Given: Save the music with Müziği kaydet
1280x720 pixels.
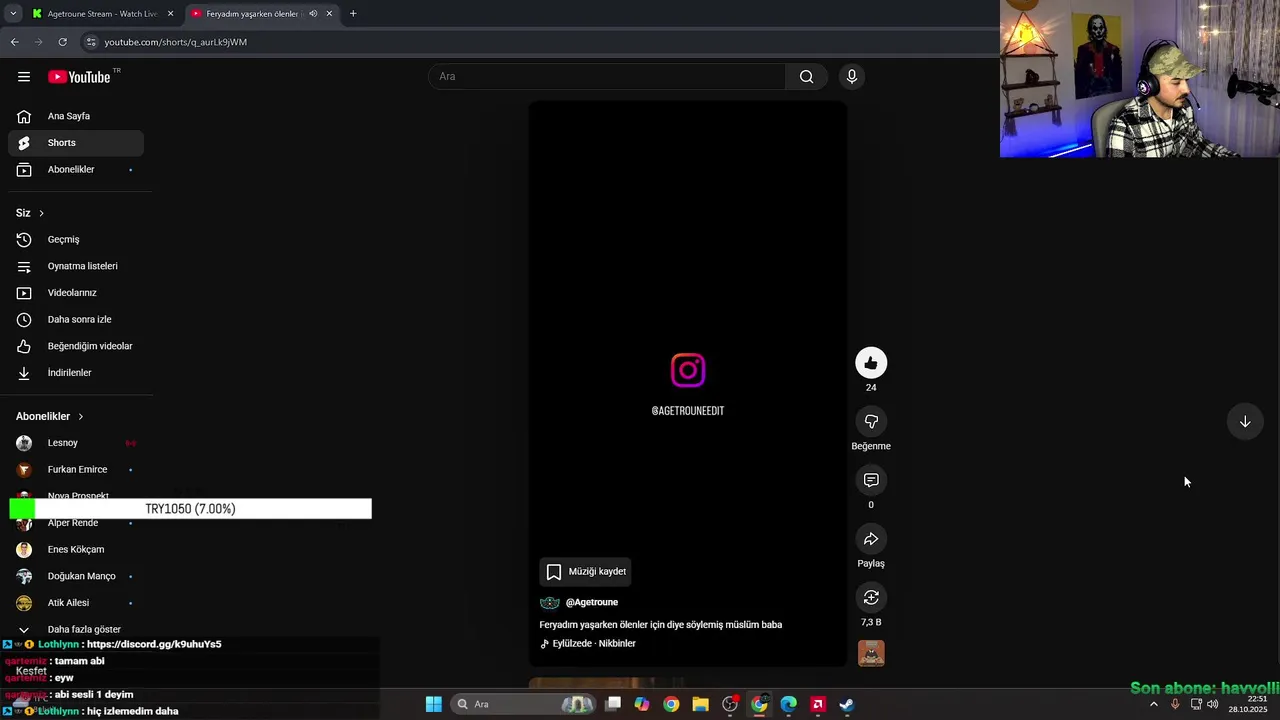Looking at the screenshot, I should 586,572.
